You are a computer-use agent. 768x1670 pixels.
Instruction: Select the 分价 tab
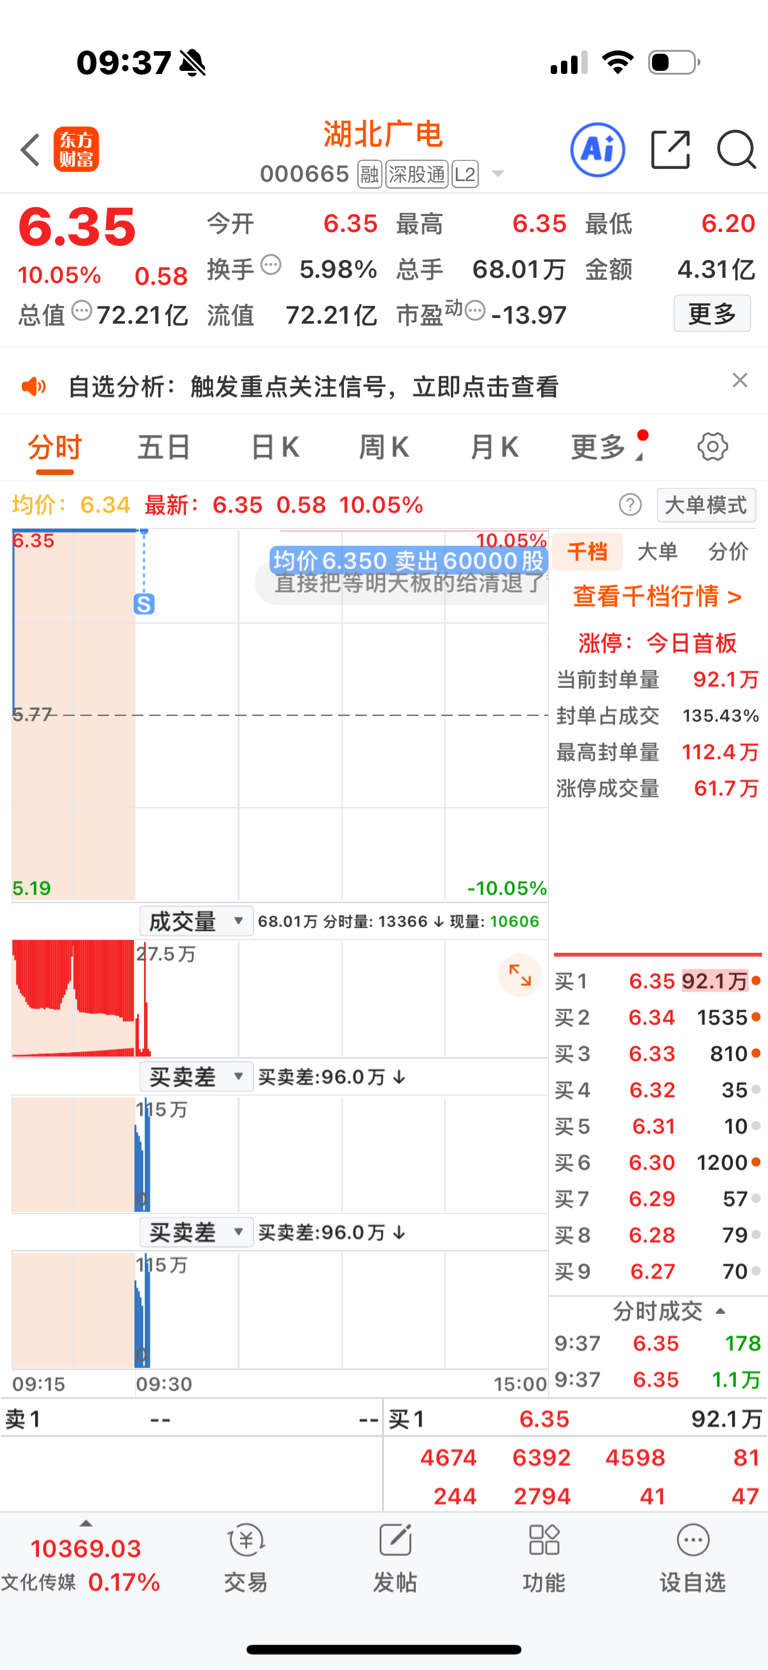728,551
